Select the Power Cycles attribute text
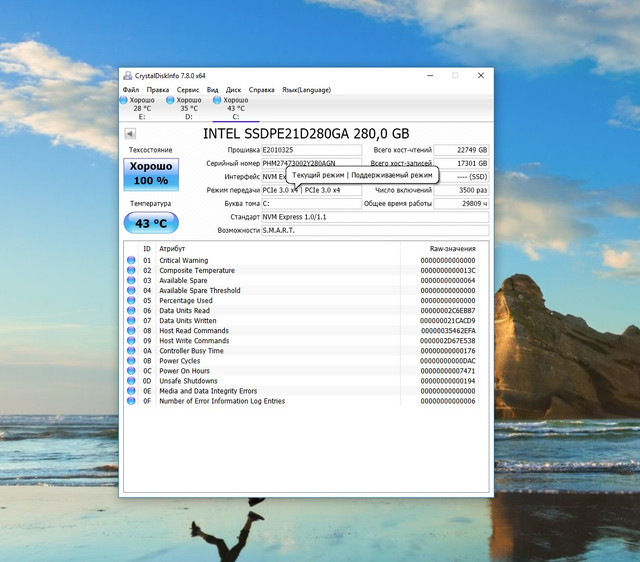This screenshot has width=640, height=562. pos(180,361)
